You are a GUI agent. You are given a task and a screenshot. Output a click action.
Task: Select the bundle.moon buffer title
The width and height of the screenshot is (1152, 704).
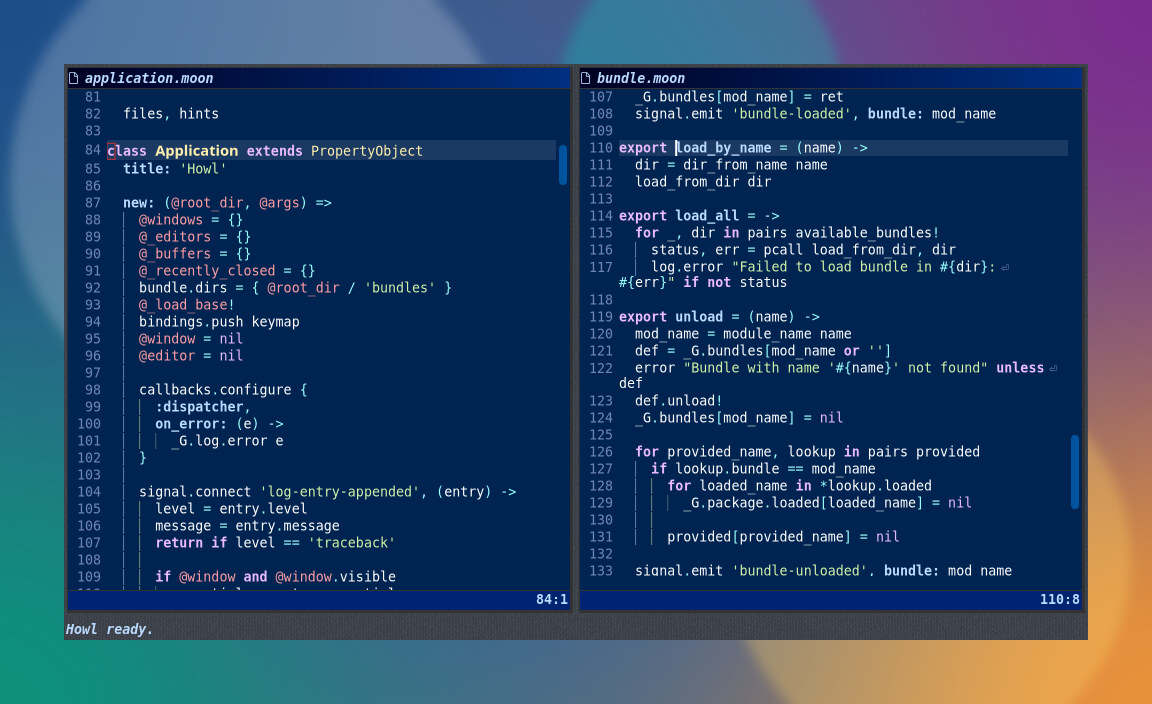640,78
